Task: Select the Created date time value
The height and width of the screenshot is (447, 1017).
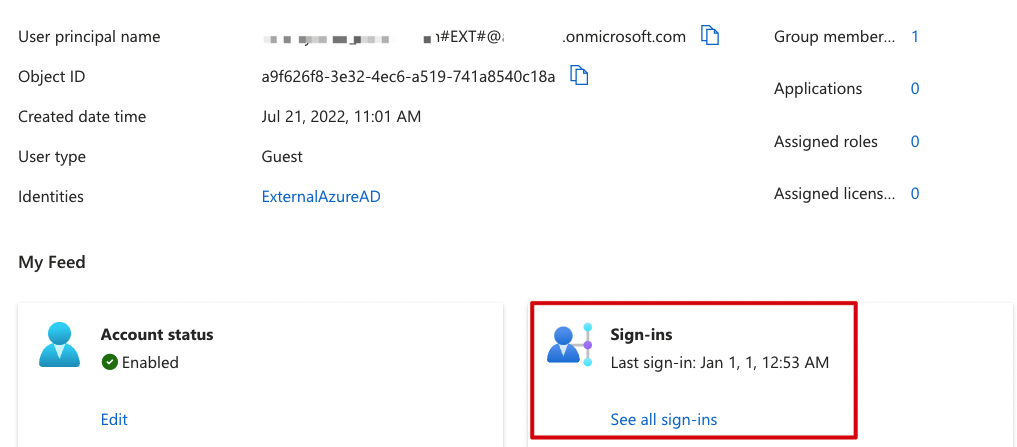Action: tap(341, 117)
